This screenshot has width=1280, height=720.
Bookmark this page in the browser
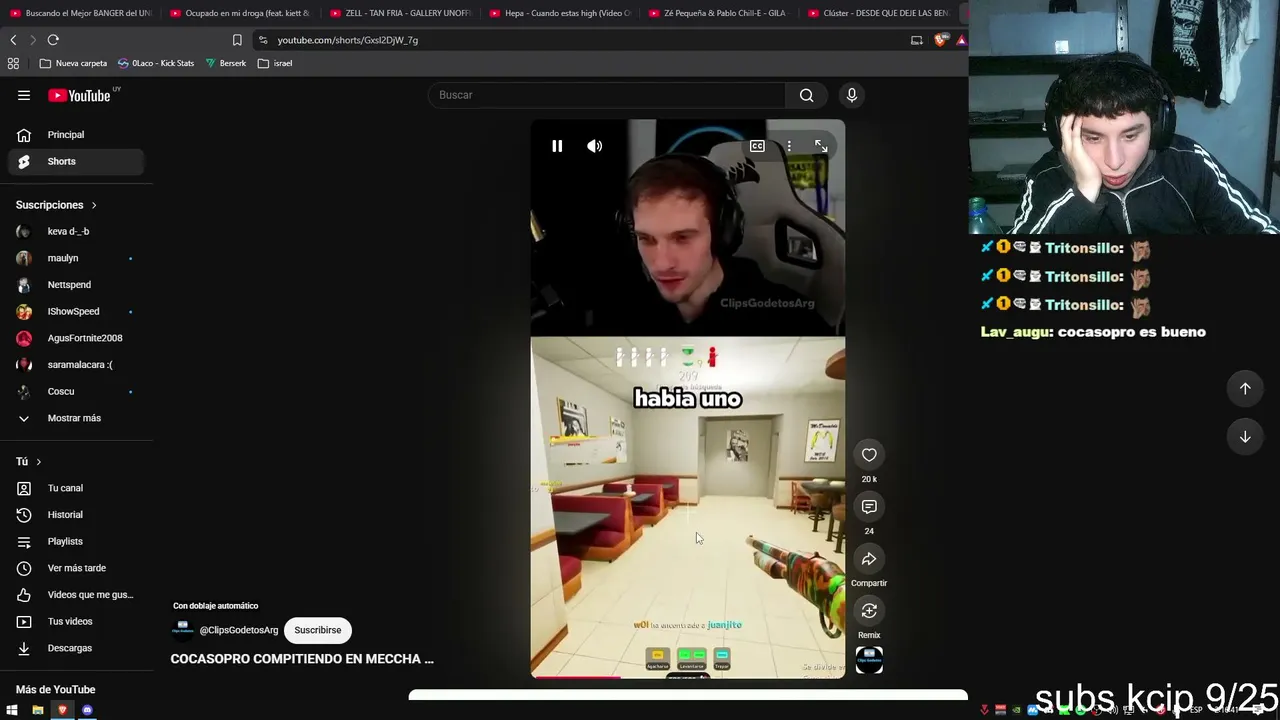point(237,40)
